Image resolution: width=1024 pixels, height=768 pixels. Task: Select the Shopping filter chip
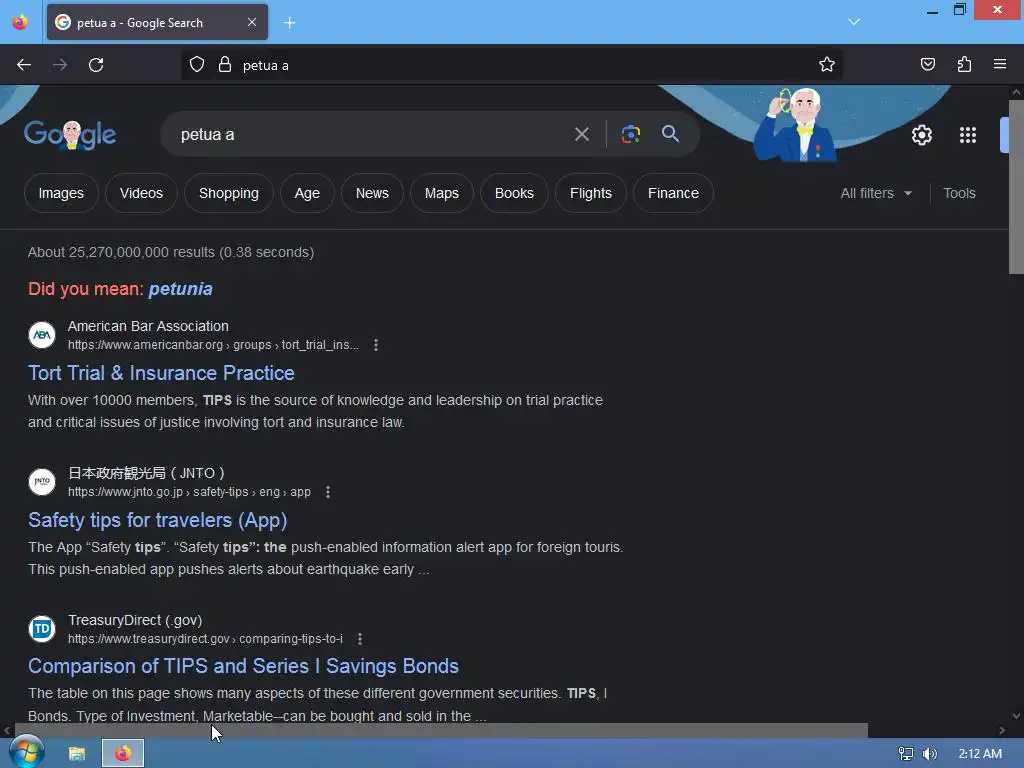[x=229, y=193]
